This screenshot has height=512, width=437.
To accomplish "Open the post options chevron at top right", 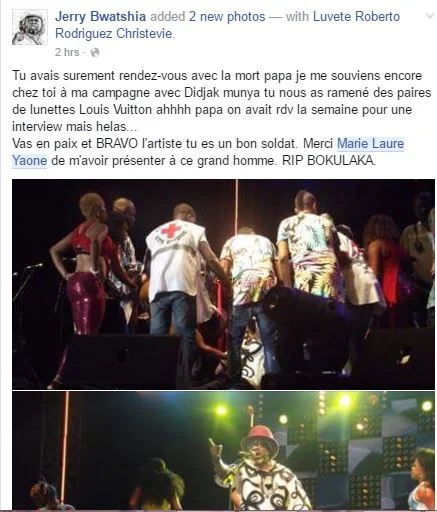I will [x=430, y=16].
